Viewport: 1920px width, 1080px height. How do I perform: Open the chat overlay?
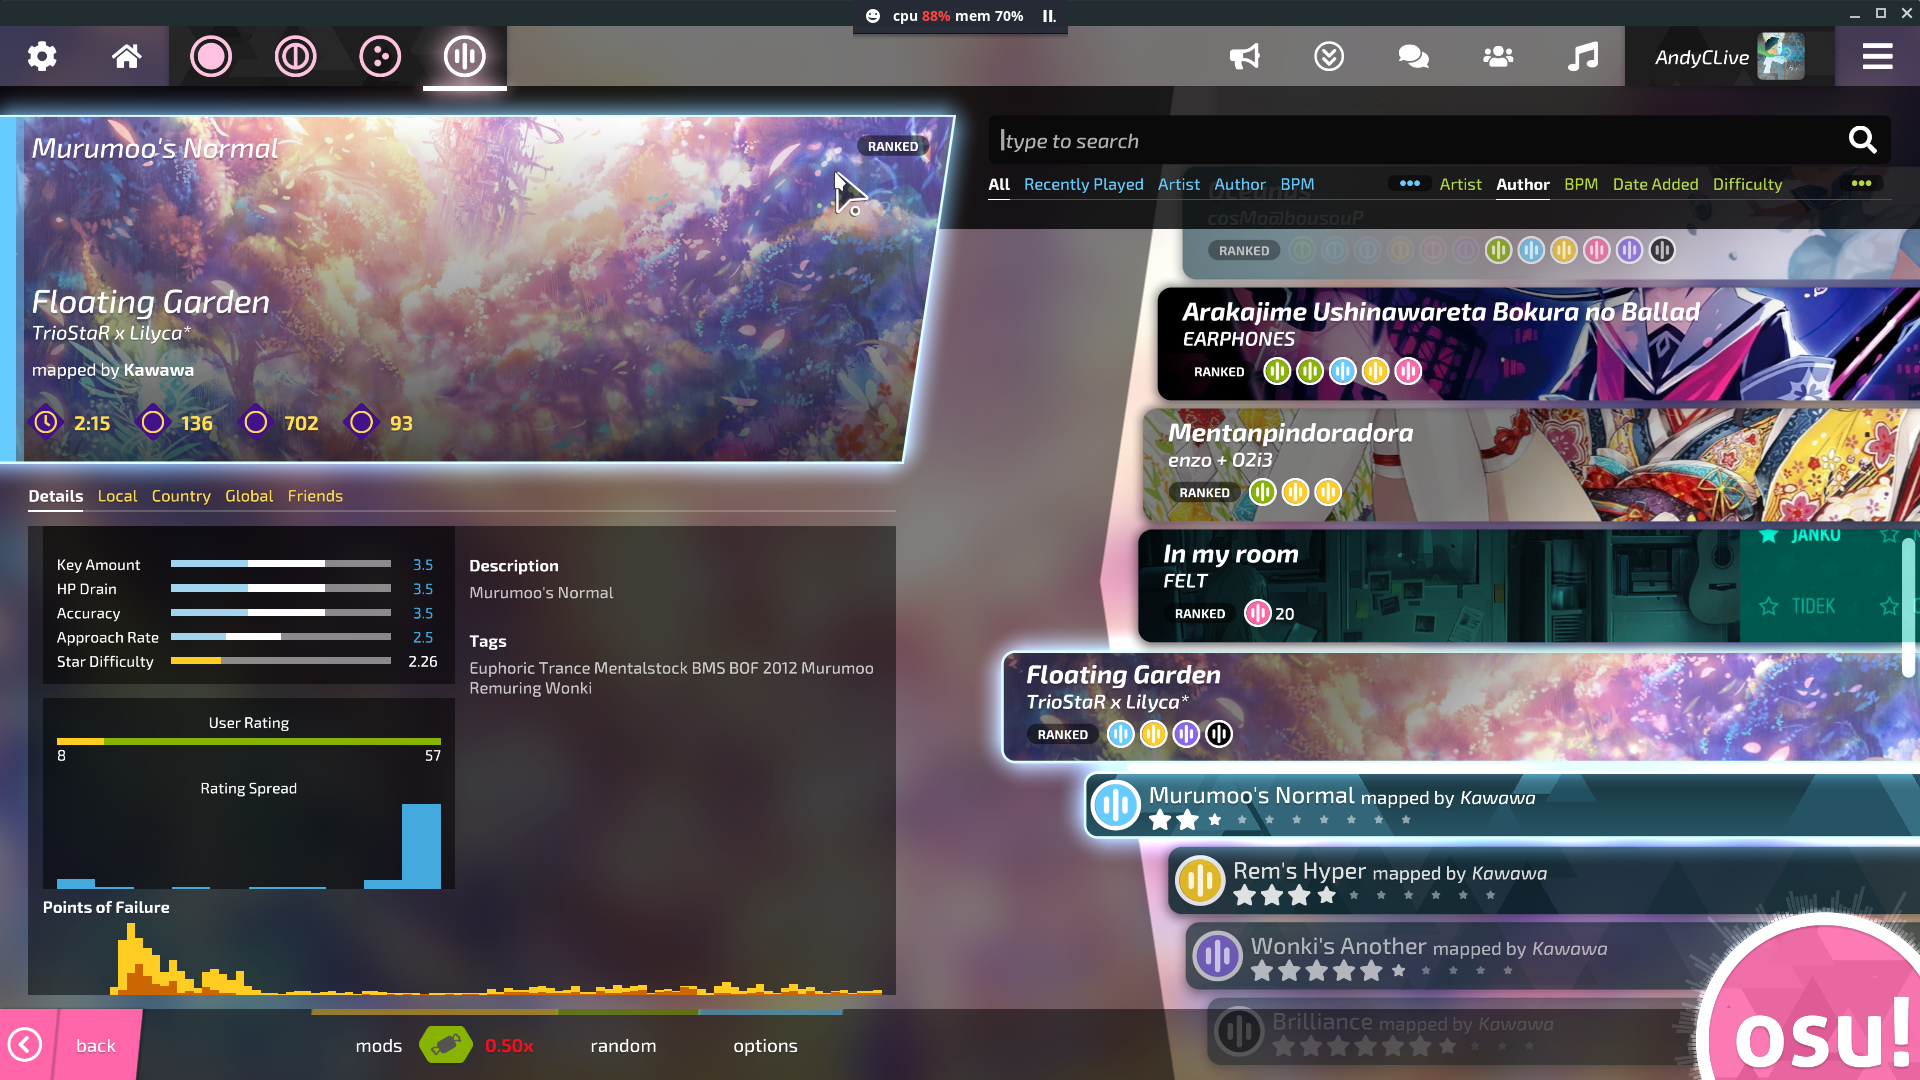[x=1412, y=57]
